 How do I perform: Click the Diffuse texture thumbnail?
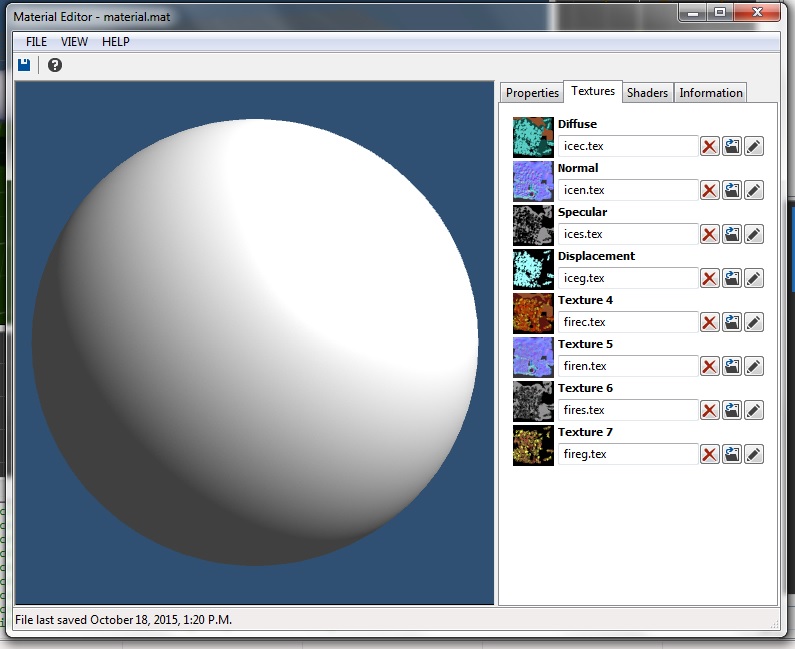(x=533, y=137)
